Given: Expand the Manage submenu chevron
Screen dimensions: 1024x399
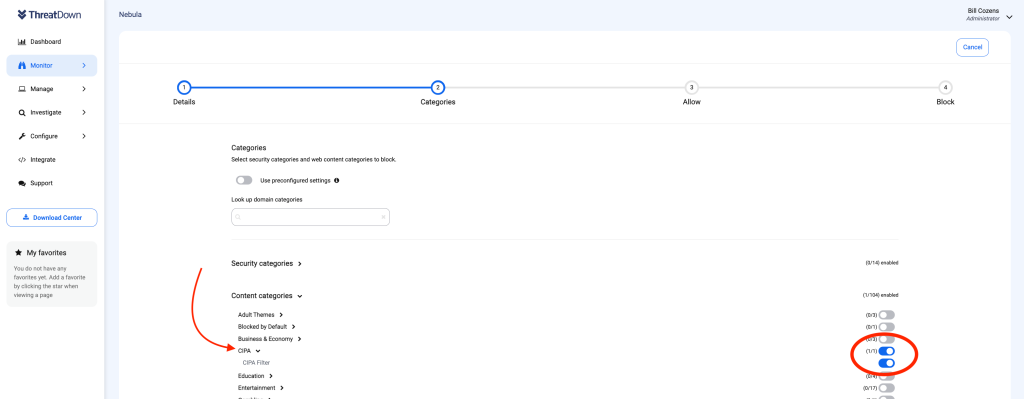Looking at the screenshot, I should [x=84, y=89].
